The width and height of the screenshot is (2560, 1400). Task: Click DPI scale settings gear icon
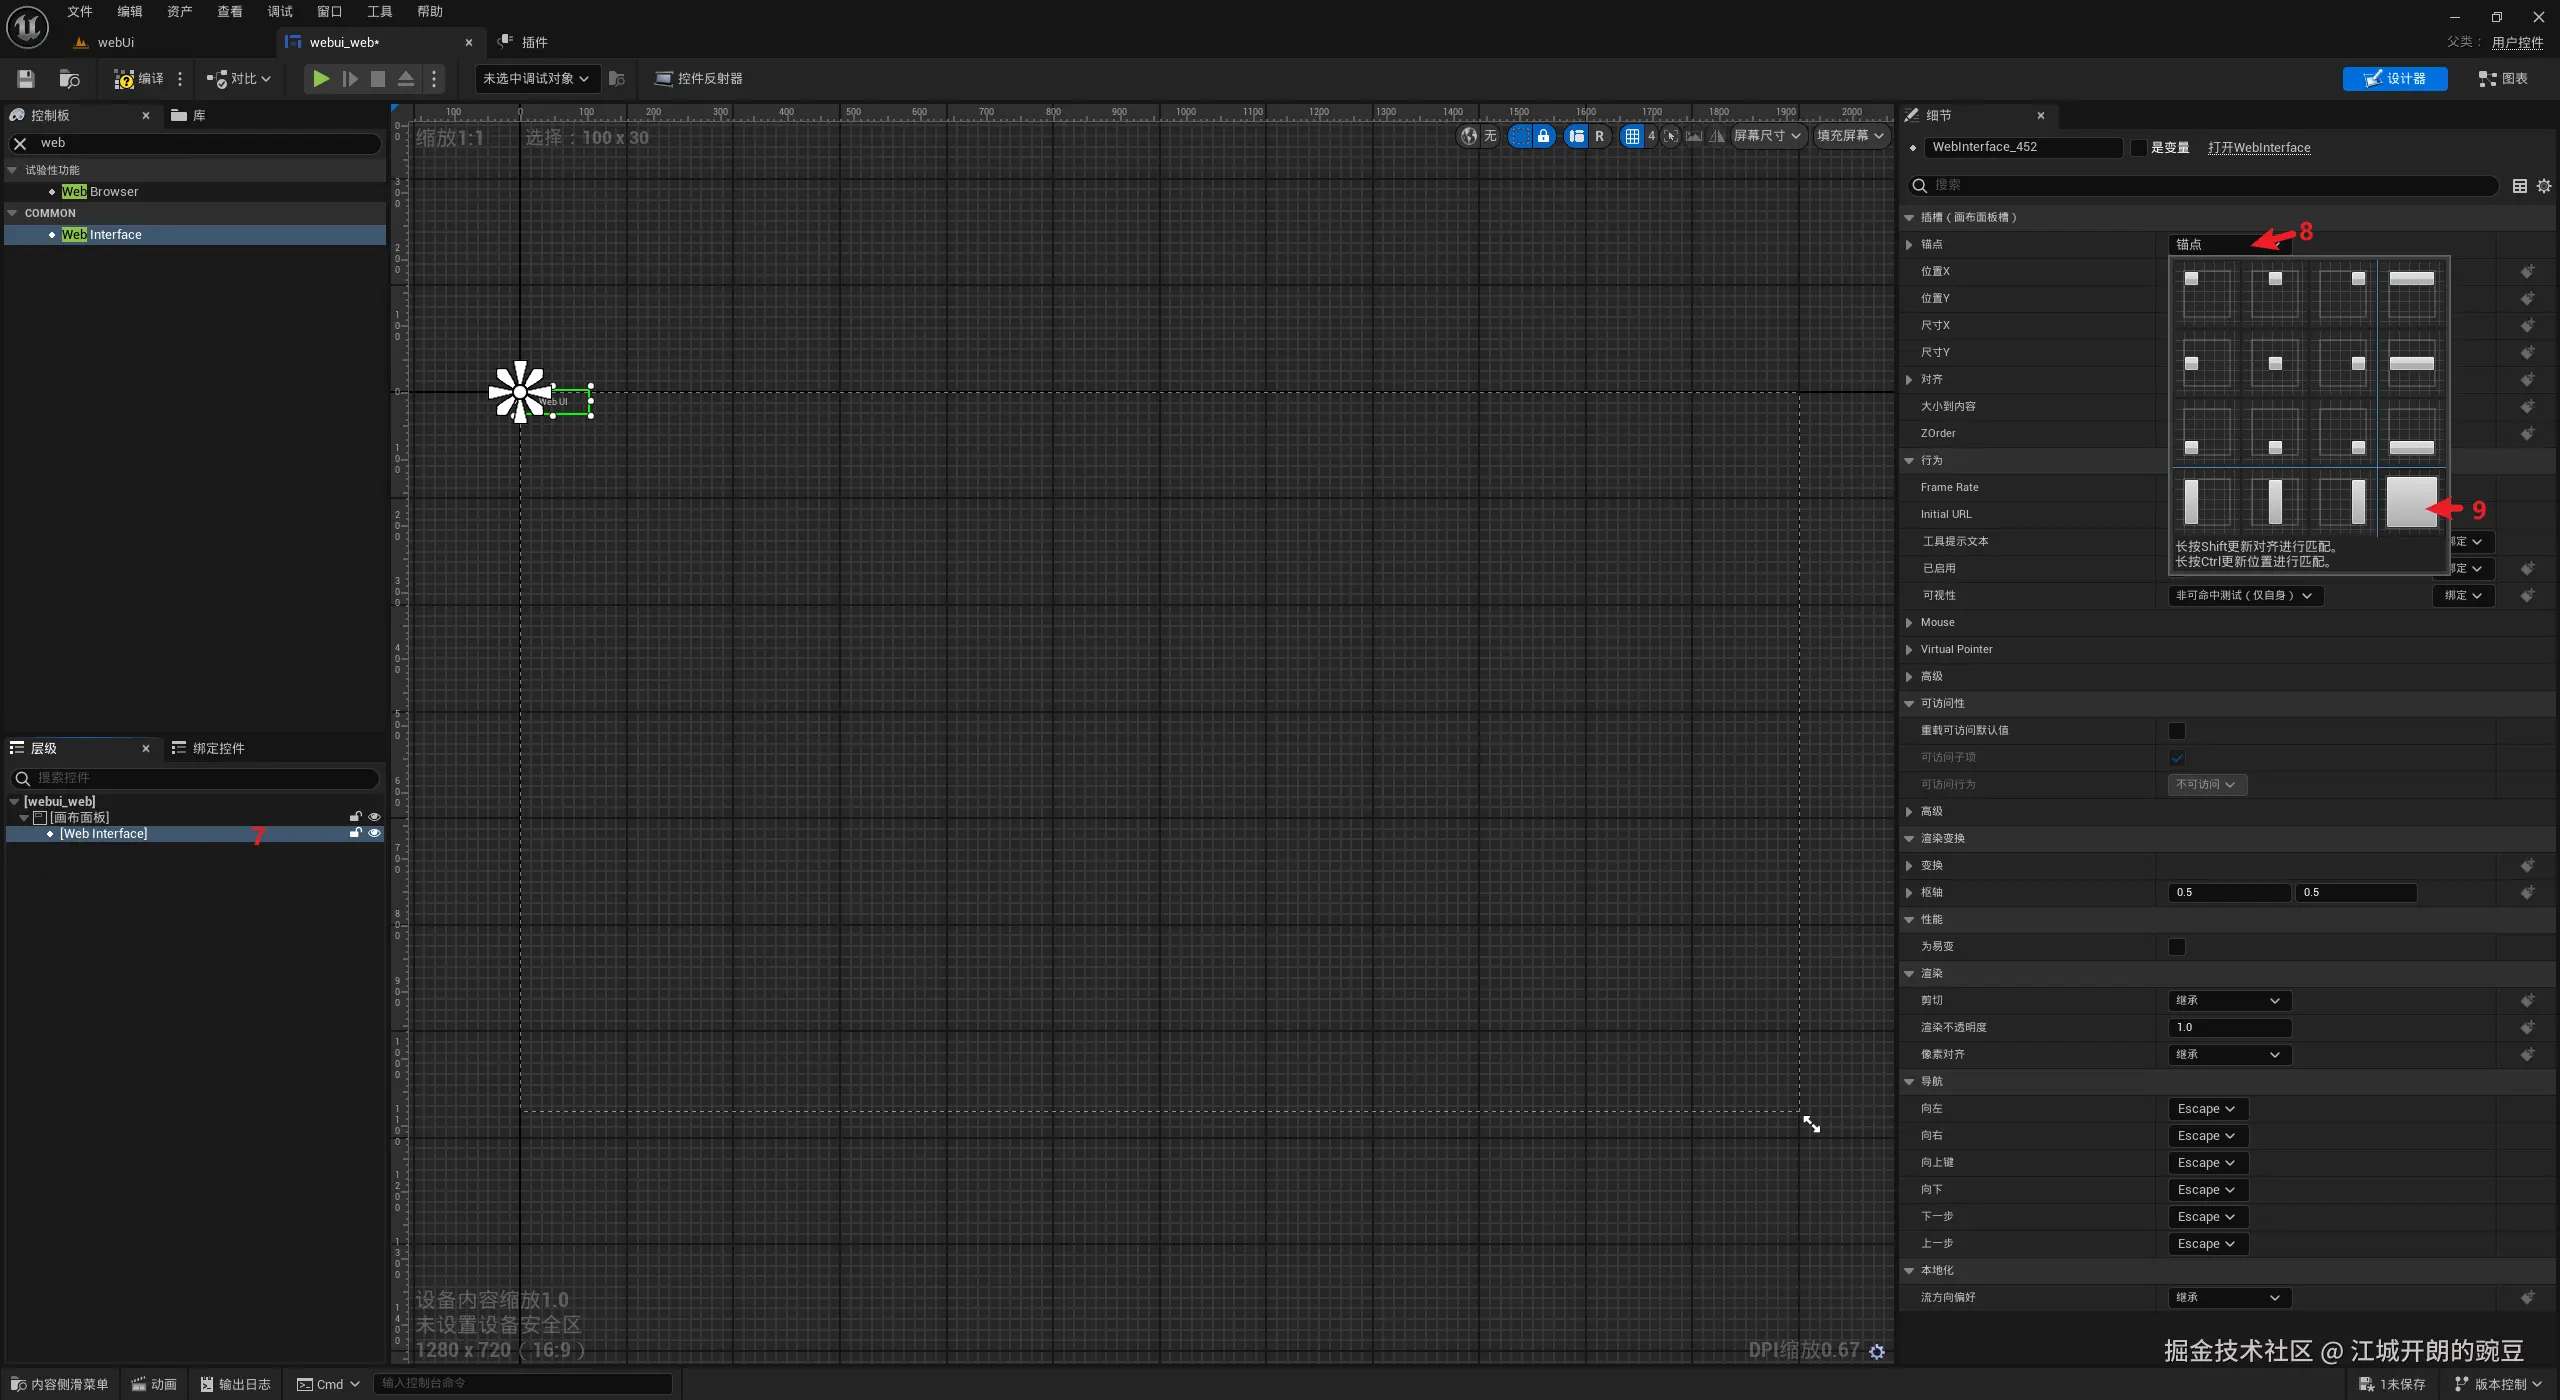1877,1351
